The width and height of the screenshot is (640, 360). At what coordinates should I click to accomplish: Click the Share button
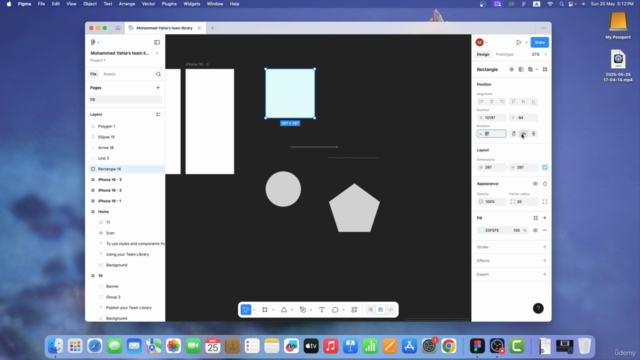tap(540, 42)
